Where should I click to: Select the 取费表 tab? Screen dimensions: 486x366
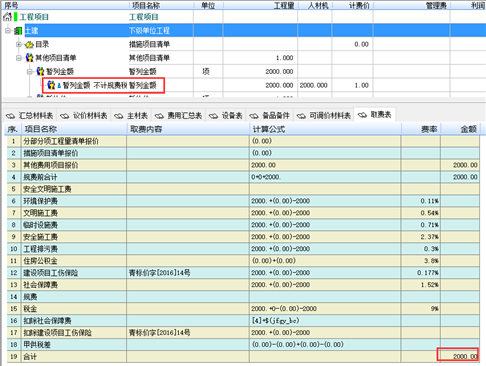pyautogui.click(x=375, y=115)
